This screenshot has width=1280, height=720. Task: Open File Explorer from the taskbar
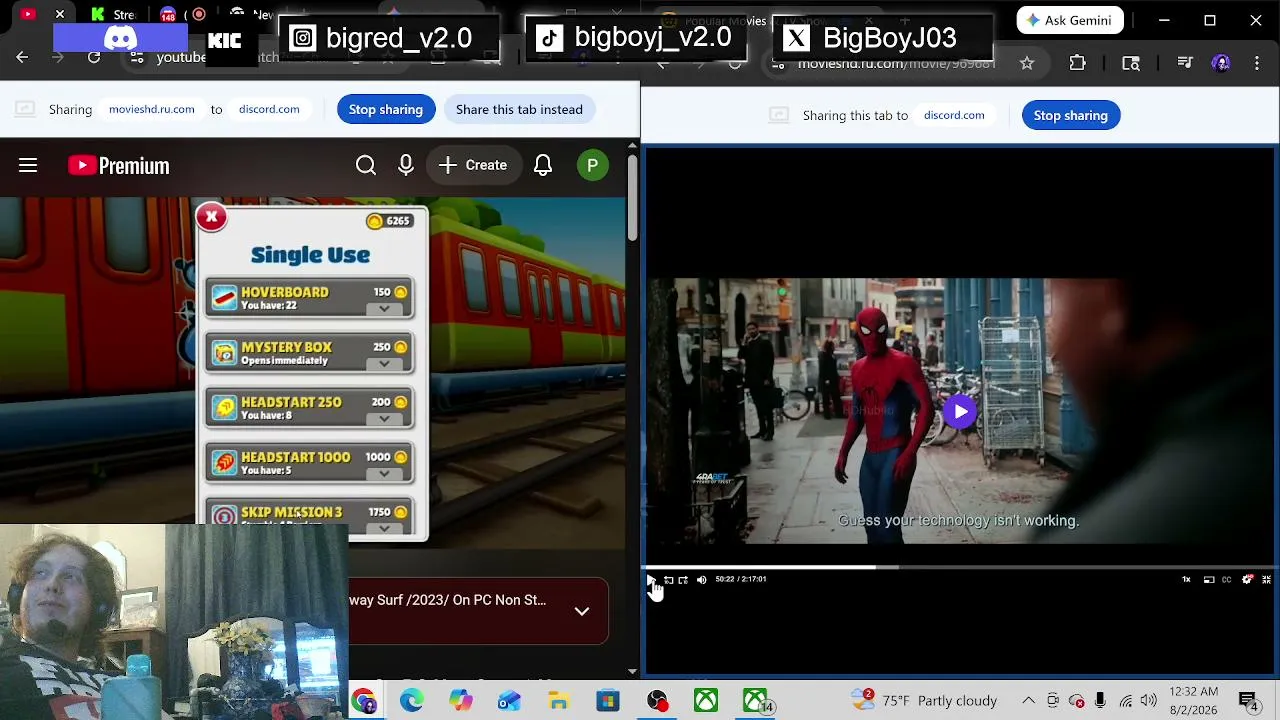tap(558, 701)
